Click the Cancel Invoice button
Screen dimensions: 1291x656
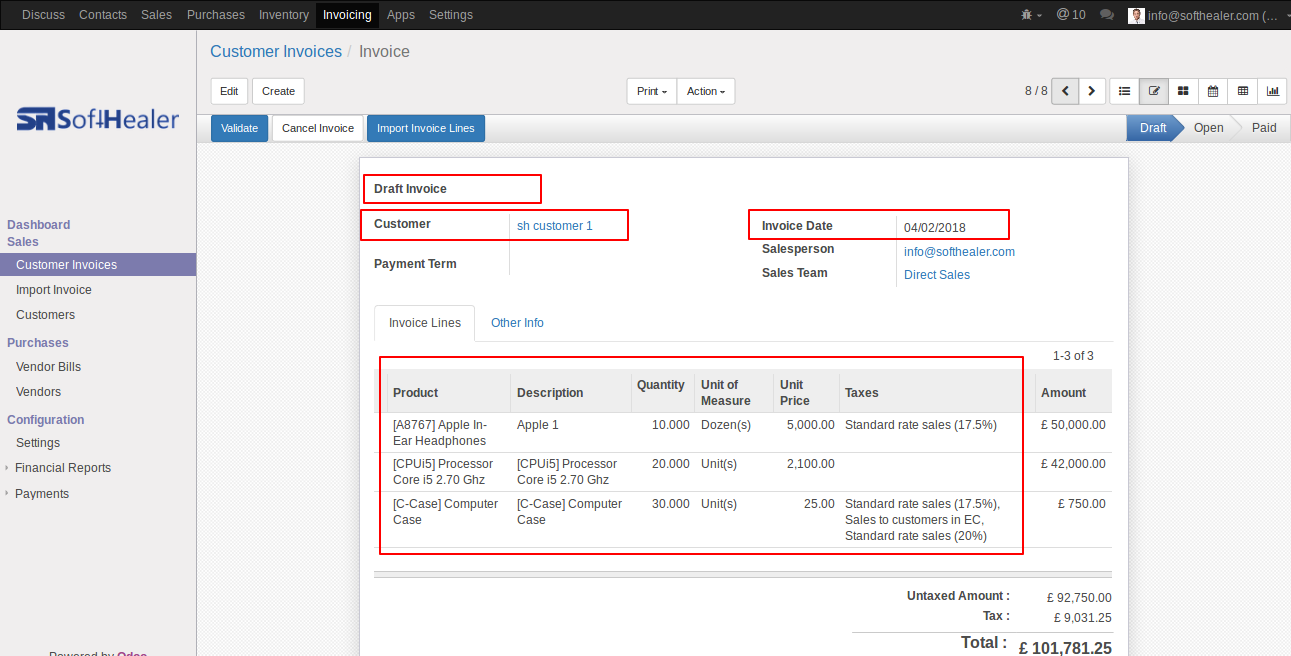[318, 128]
